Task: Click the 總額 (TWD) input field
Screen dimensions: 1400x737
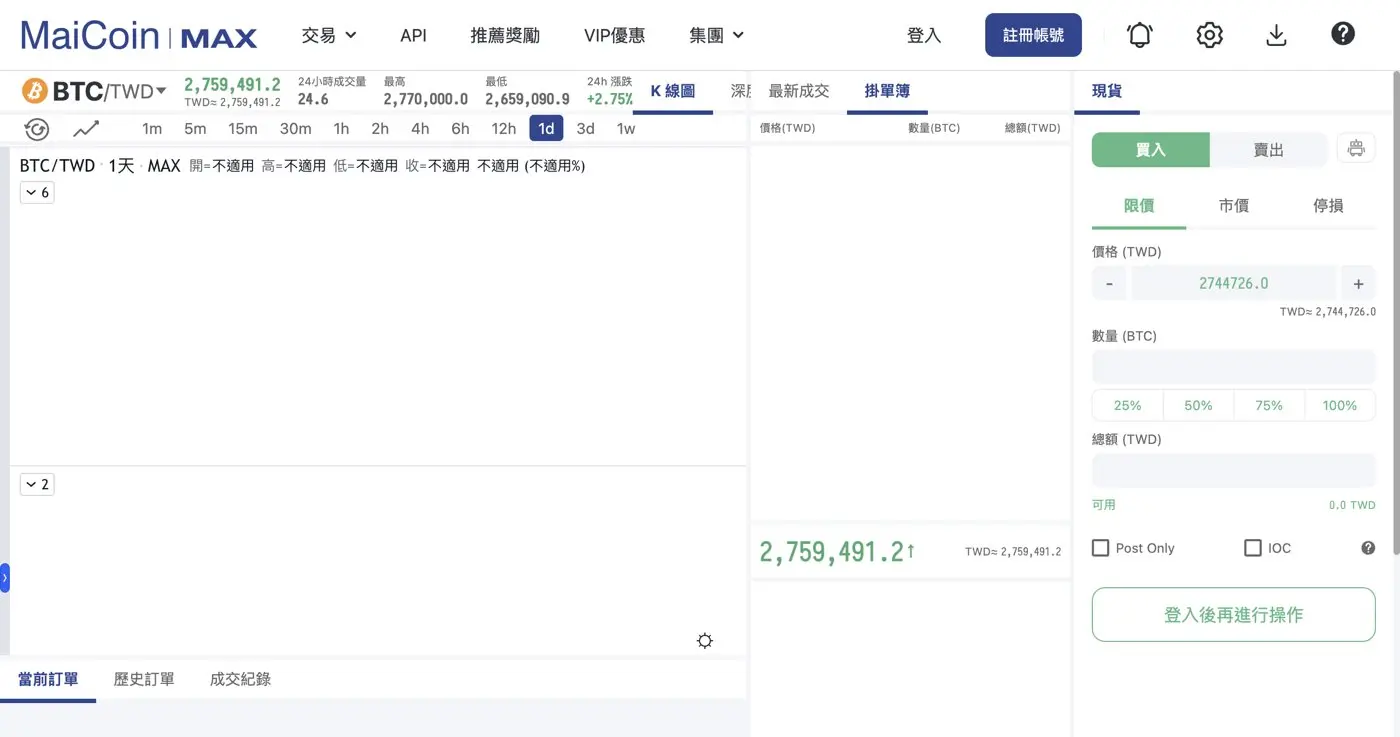Action: click(1233, 470)
